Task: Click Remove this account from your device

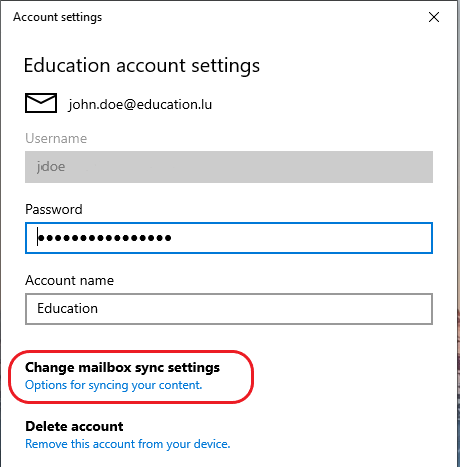Action: pyautogui.click(x=128, y=444)
